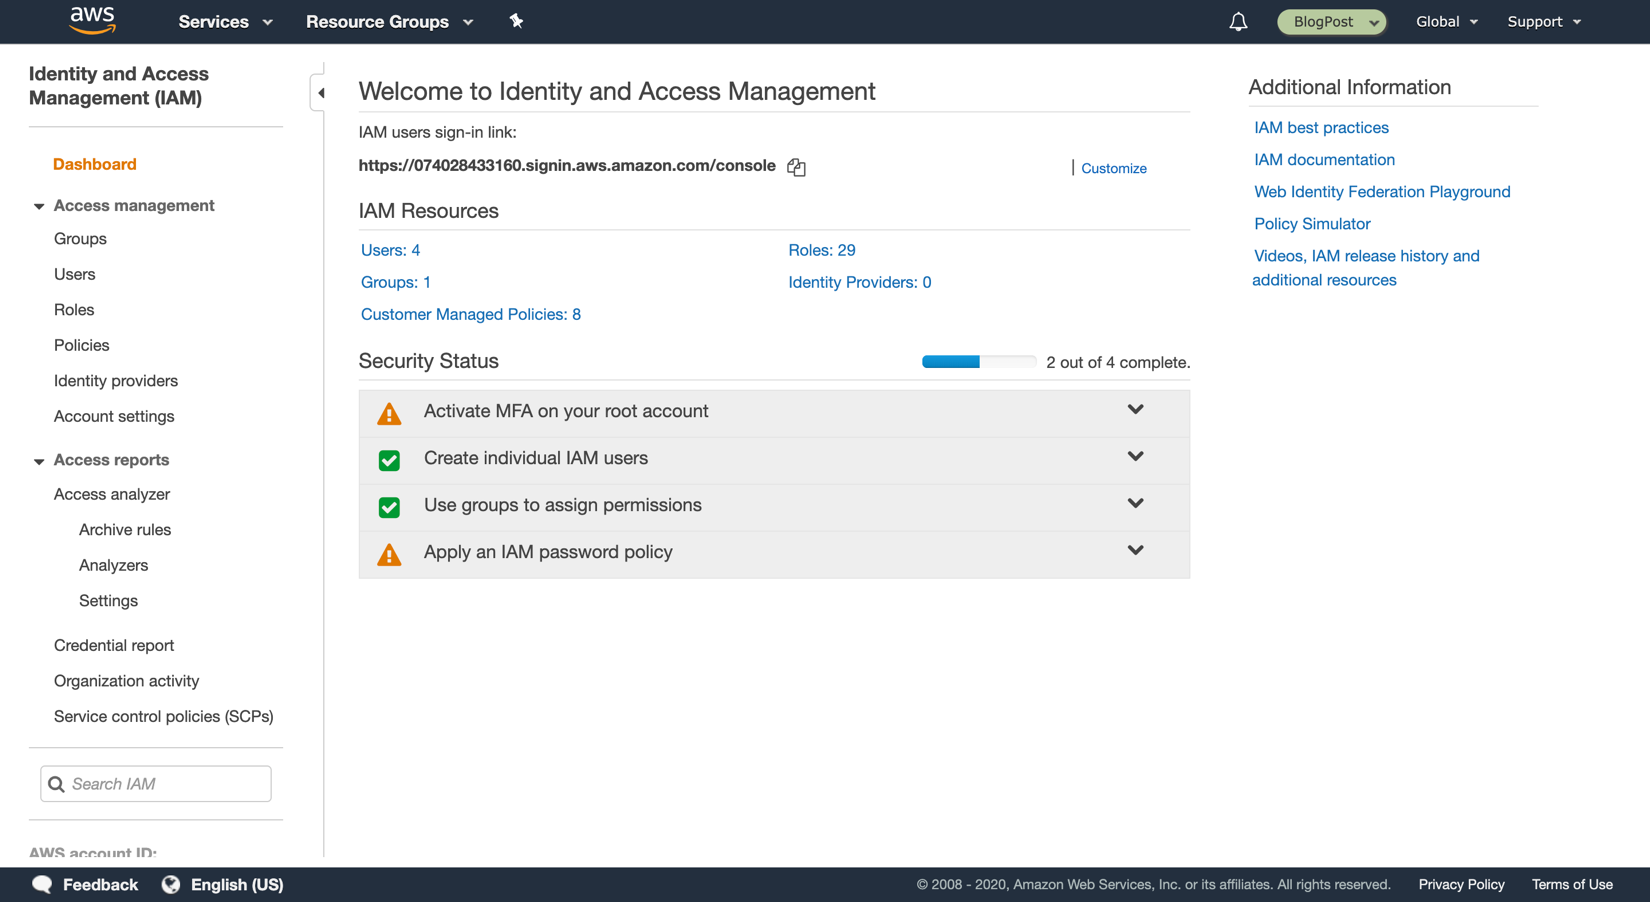Open the notifications bell

(1238, 21)
